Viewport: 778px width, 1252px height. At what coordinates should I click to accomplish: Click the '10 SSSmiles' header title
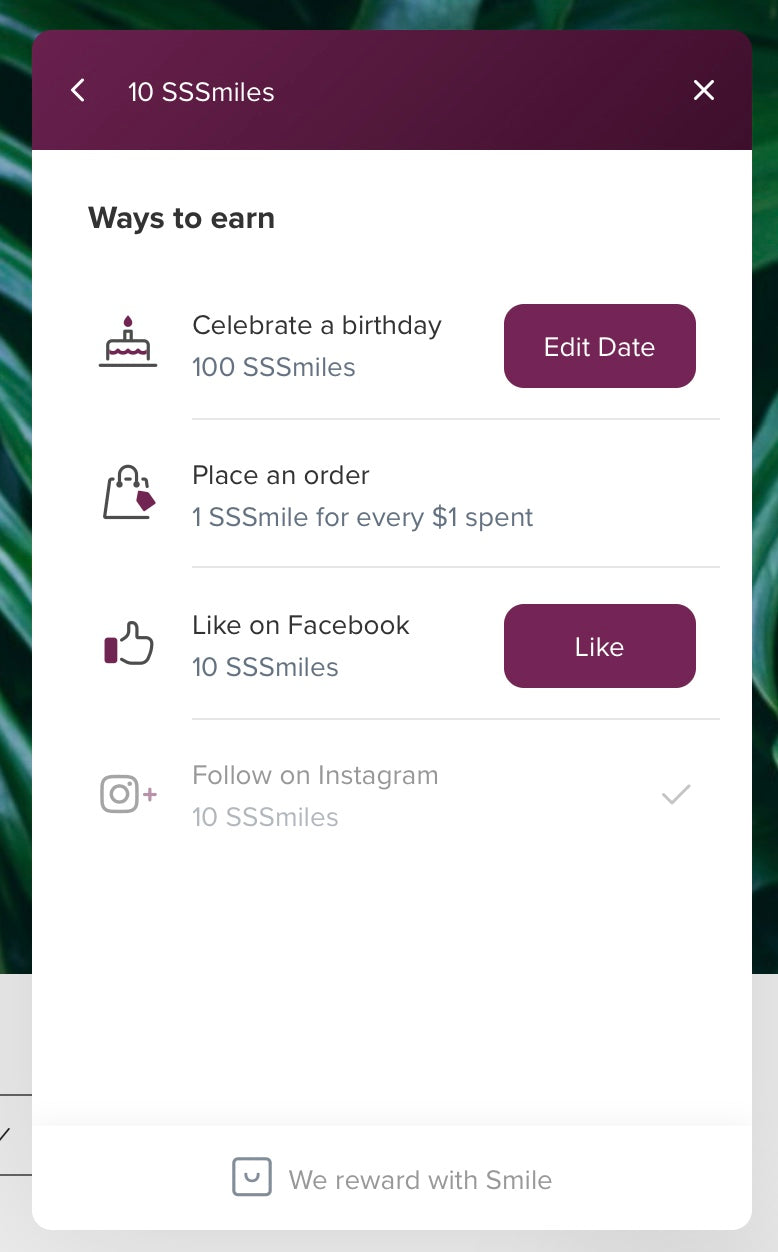(x=201, y=92)
